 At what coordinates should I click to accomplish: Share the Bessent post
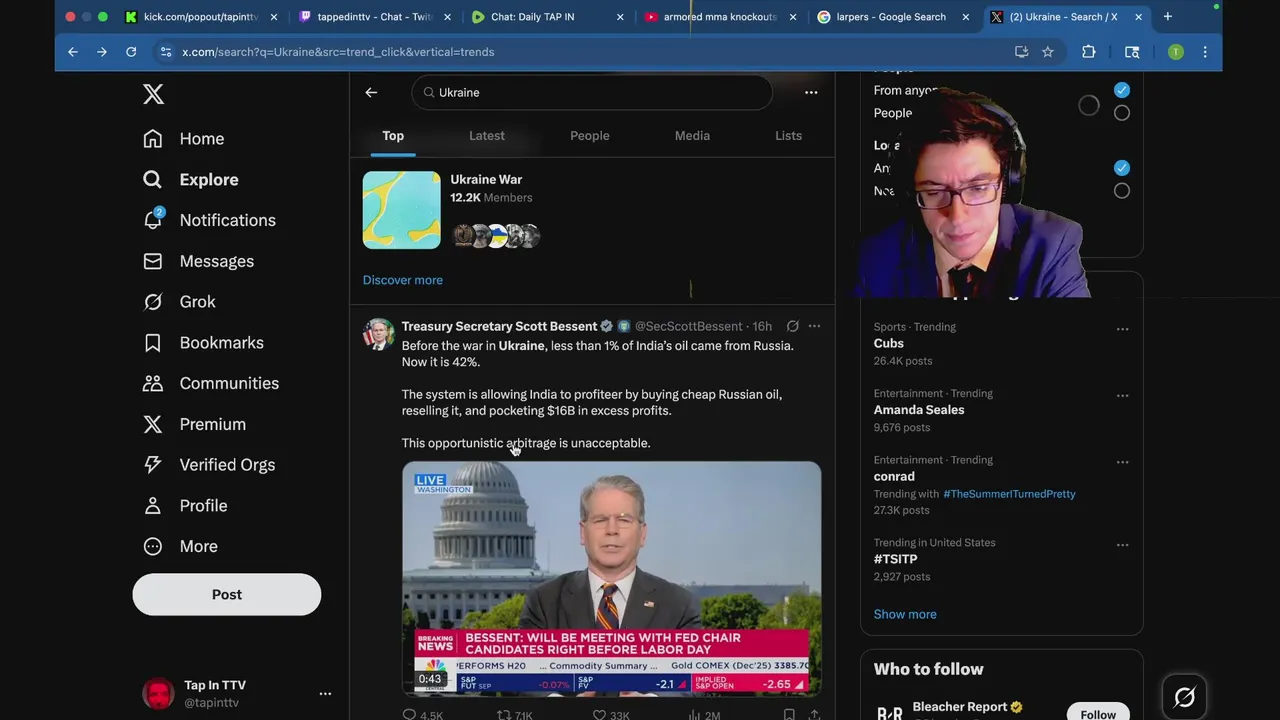[814, 715]
